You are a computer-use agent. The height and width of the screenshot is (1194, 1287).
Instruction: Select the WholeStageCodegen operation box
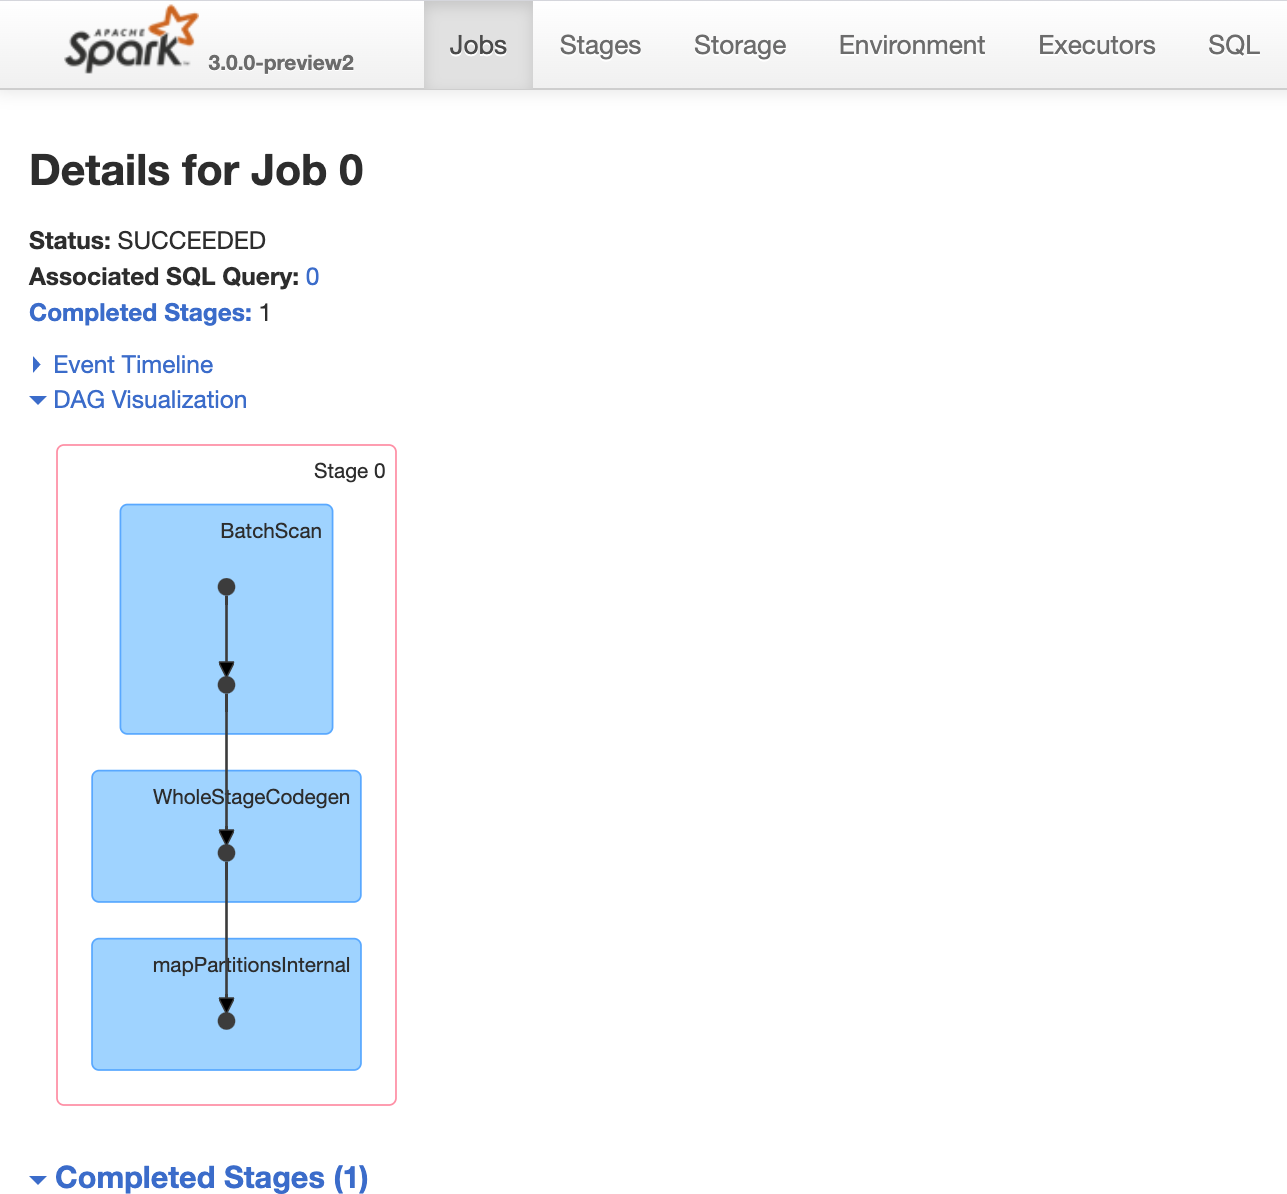coord(227,836)
